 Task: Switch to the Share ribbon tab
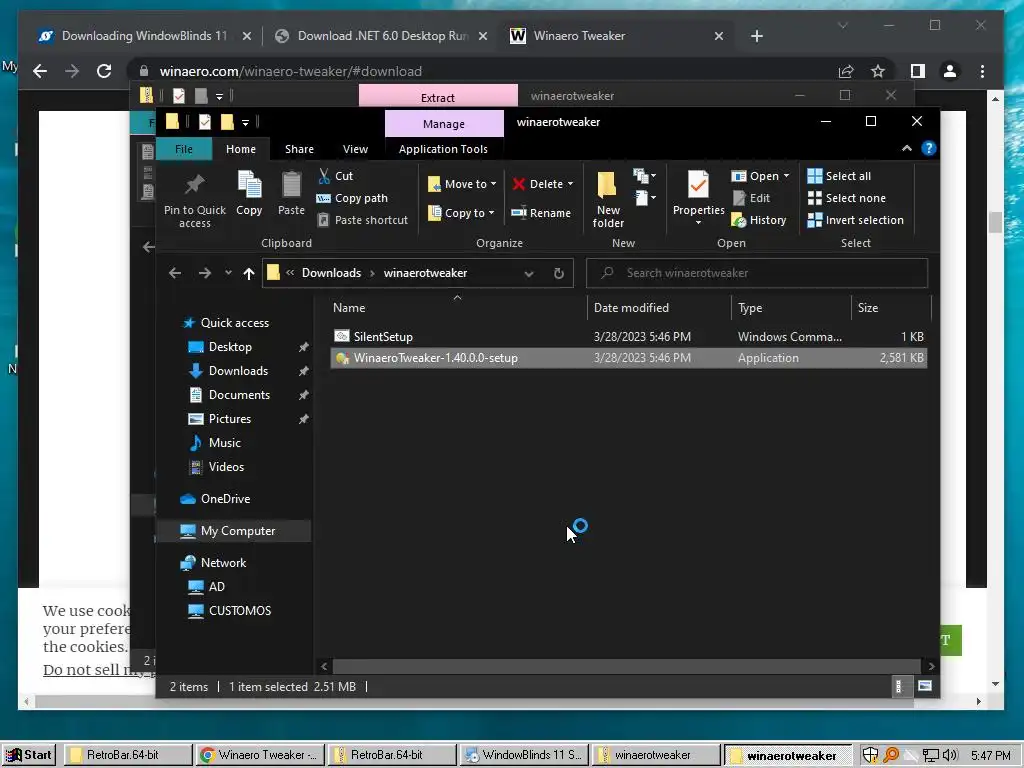point(299,149)
